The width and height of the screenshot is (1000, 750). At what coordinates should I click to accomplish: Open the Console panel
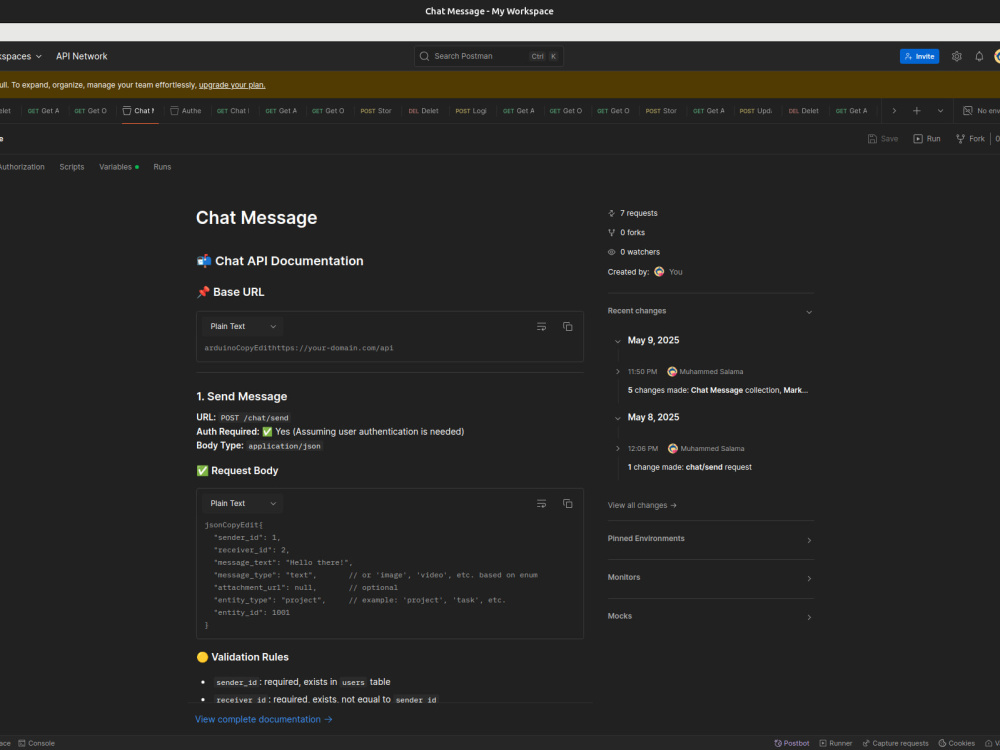click(x=36, y=743)
